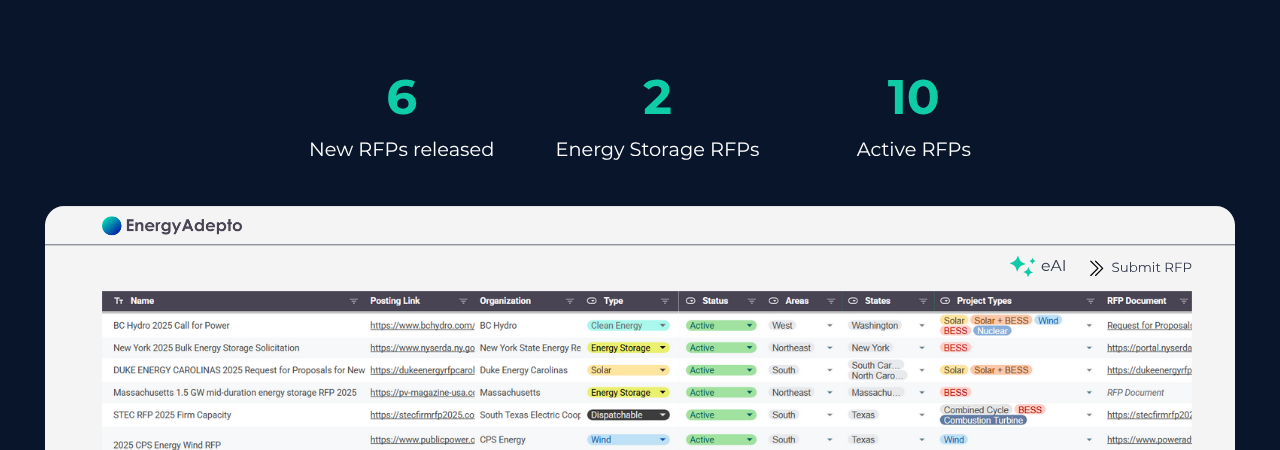Expand the Washington states dropdown arrow
Image resolution: width=1280 pixels, height=450 pixels.
(922, 326)
